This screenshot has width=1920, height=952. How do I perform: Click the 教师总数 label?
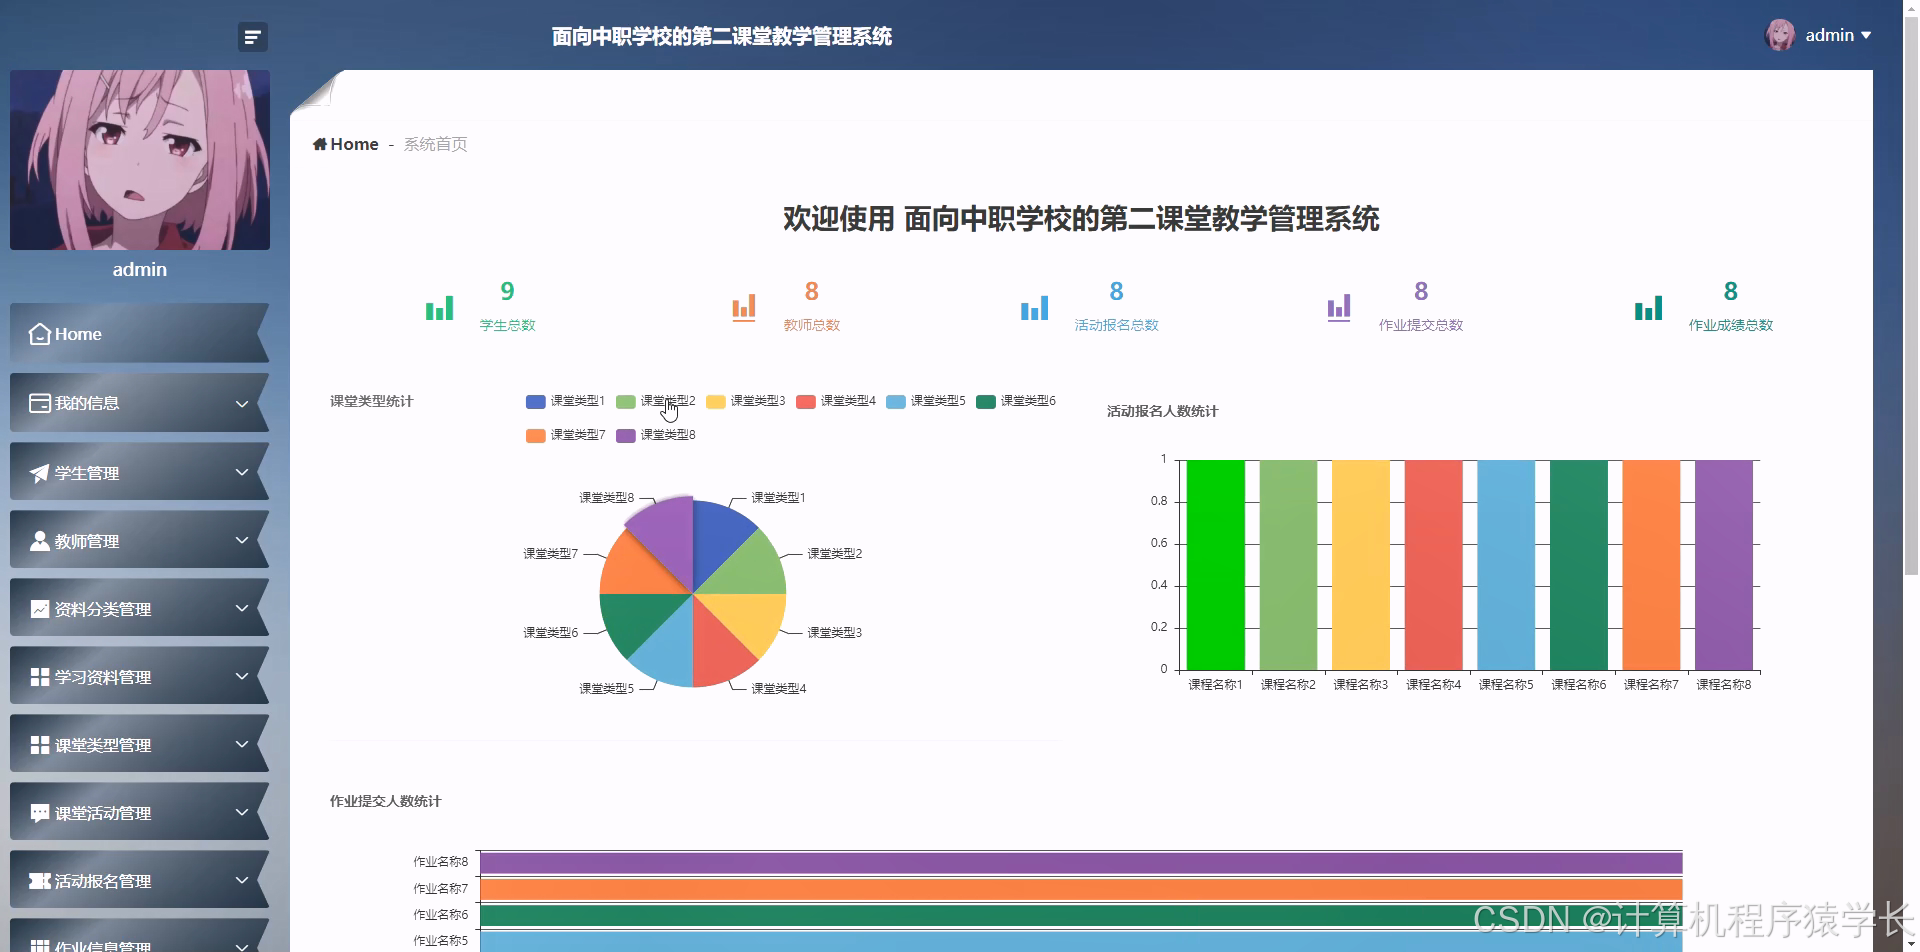click(812, 325)
